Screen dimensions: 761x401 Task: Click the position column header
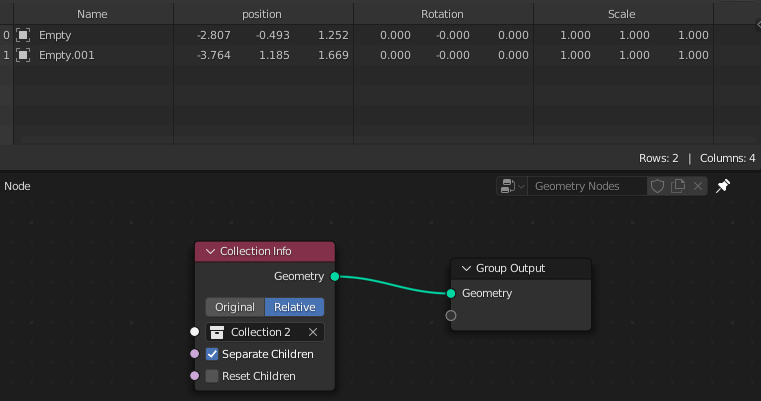(262, 14)
